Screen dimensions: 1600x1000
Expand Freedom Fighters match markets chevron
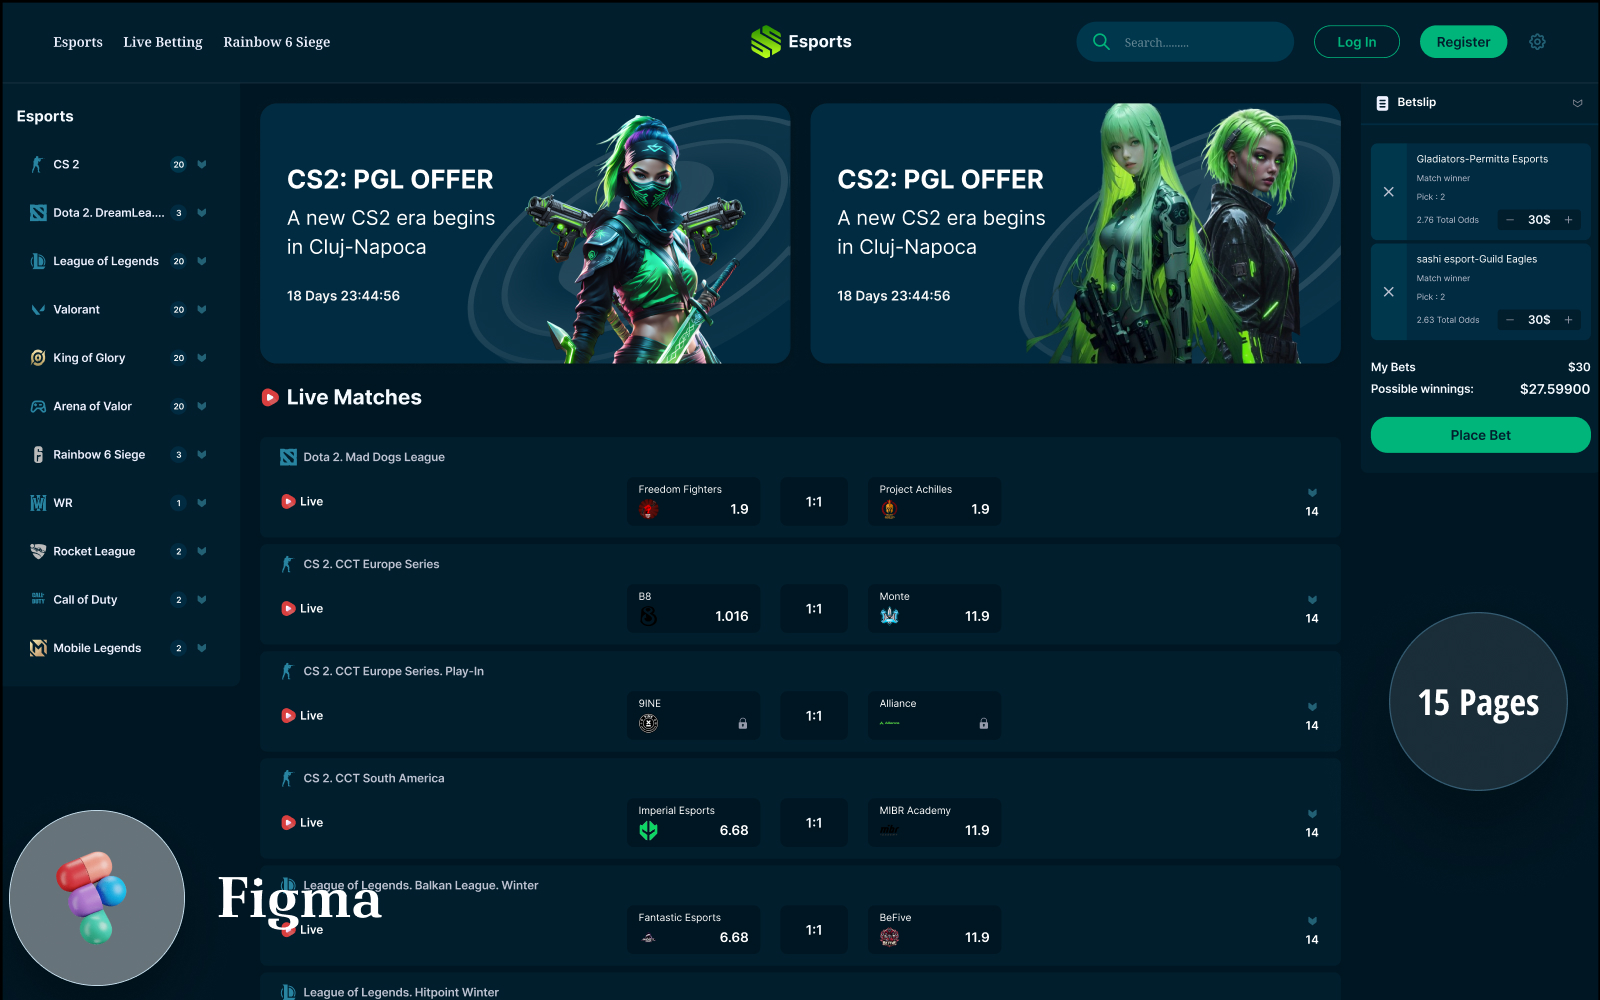[1312, 493]
